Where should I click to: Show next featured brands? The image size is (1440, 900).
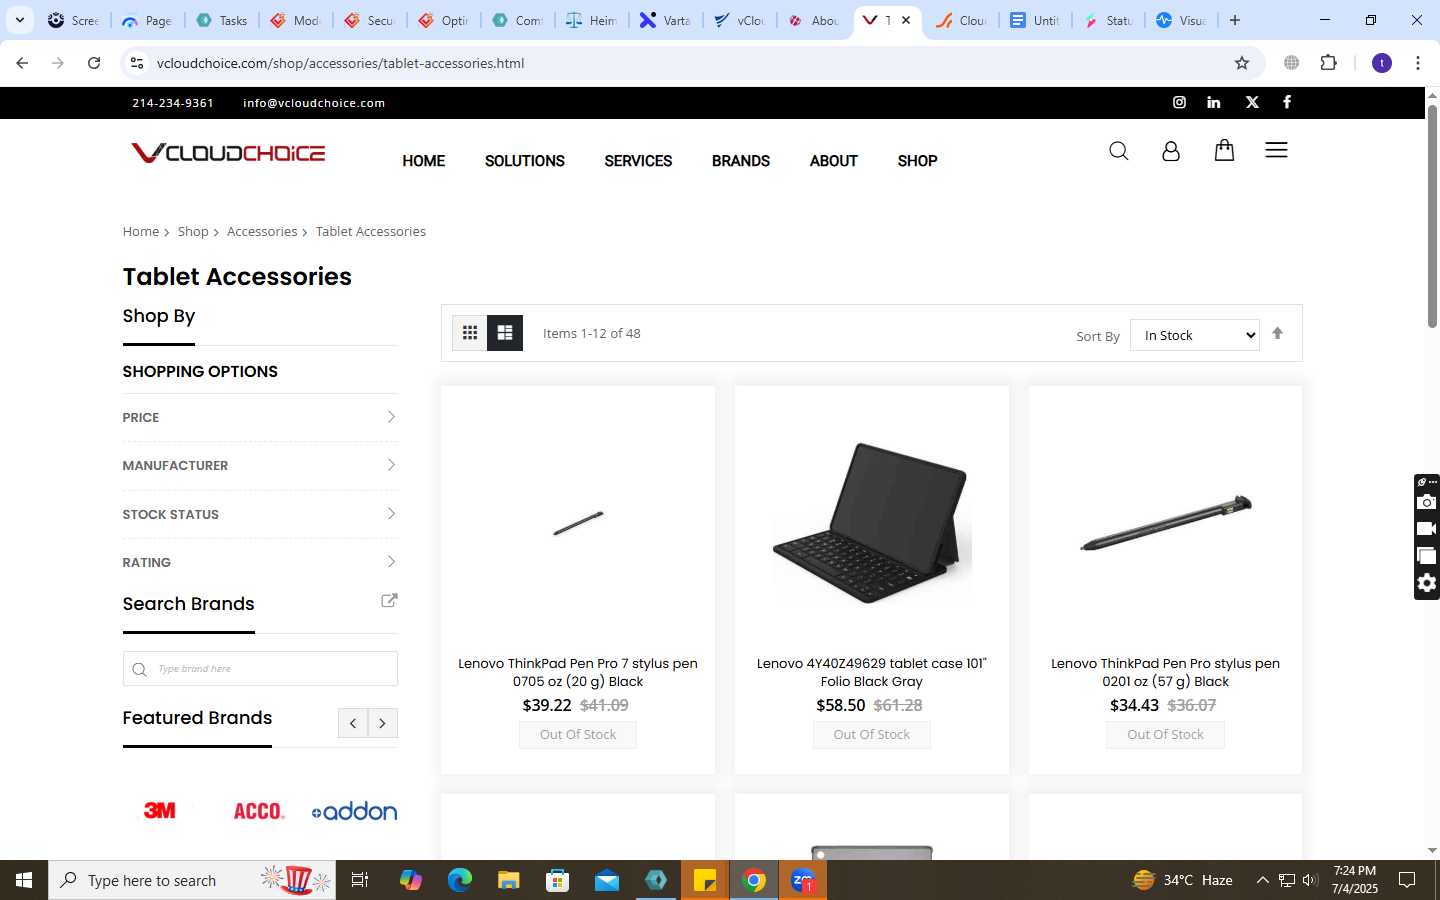[383, 723]
